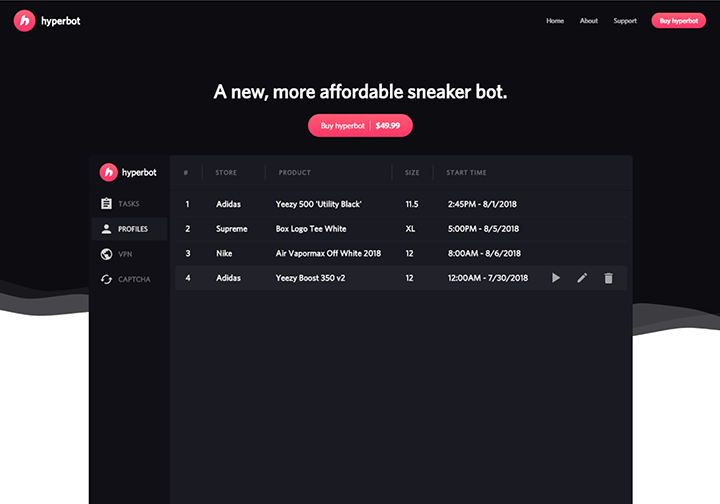Viewport: 720px width, 504px height.
Task: Click Adidas store cell in row 1
Action: [x=228, y=204]
